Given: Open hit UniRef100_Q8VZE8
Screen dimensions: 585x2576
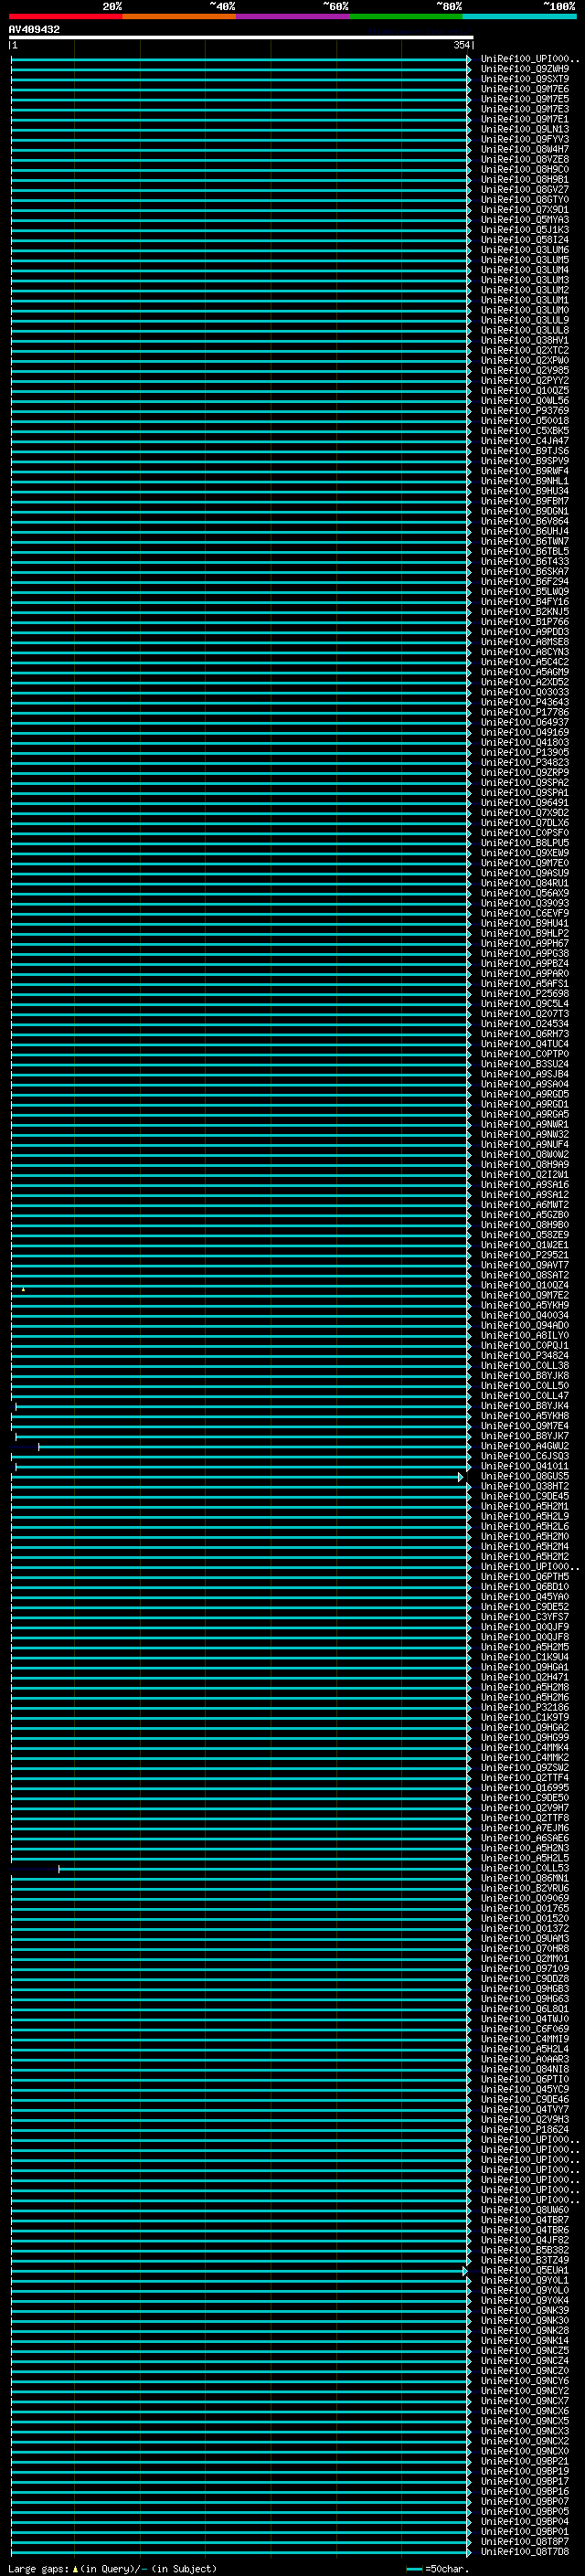Looking at the screenshot, I should 524,159.
